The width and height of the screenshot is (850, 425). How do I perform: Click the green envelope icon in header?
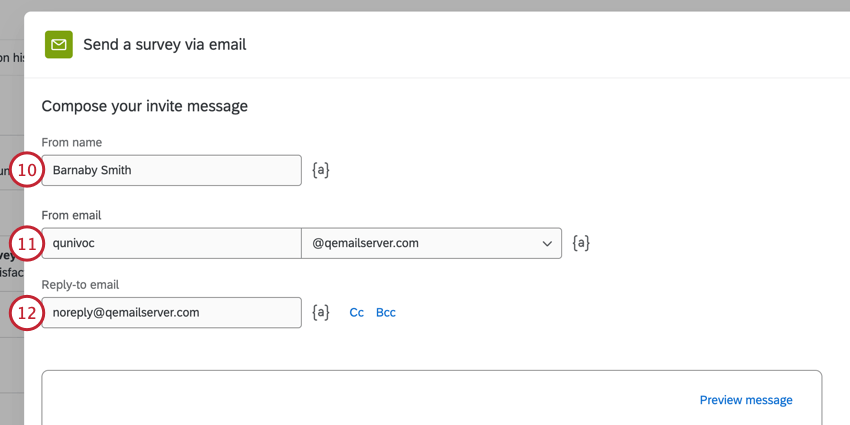[x=59, y=44]
